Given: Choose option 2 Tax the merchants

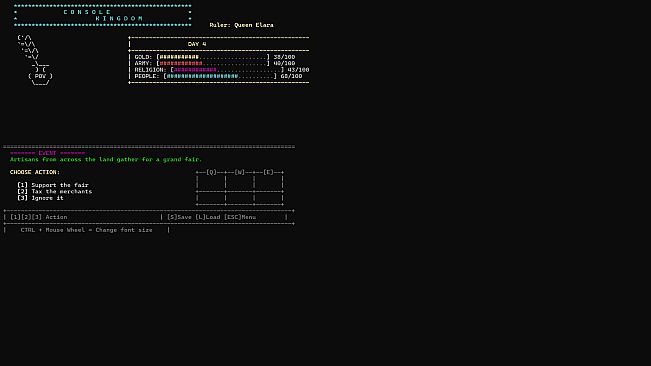Looking at the screenshot, I should pos(54,191).
